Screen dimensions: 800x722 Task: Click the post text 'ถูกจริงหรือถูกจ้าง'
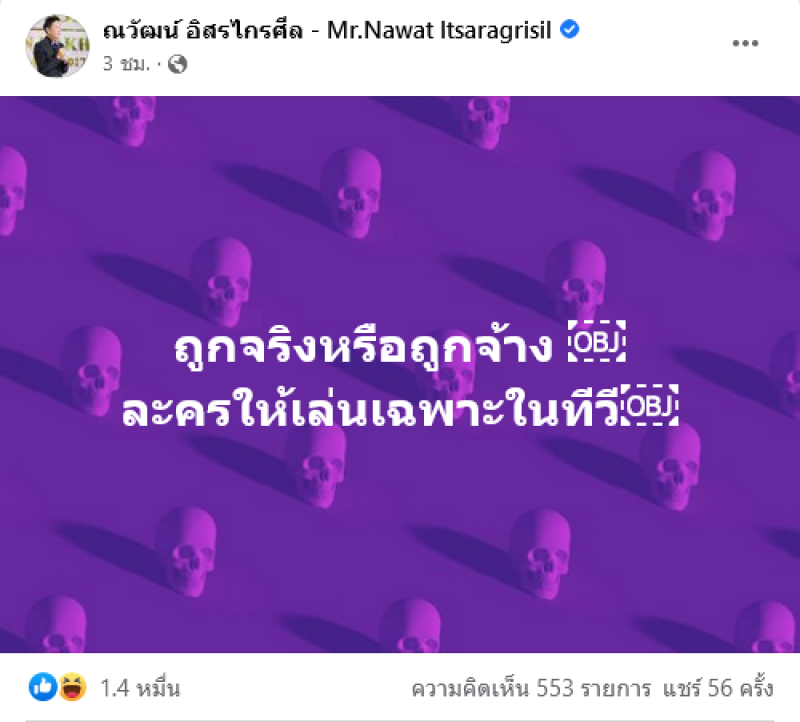(x=363, y=348)
